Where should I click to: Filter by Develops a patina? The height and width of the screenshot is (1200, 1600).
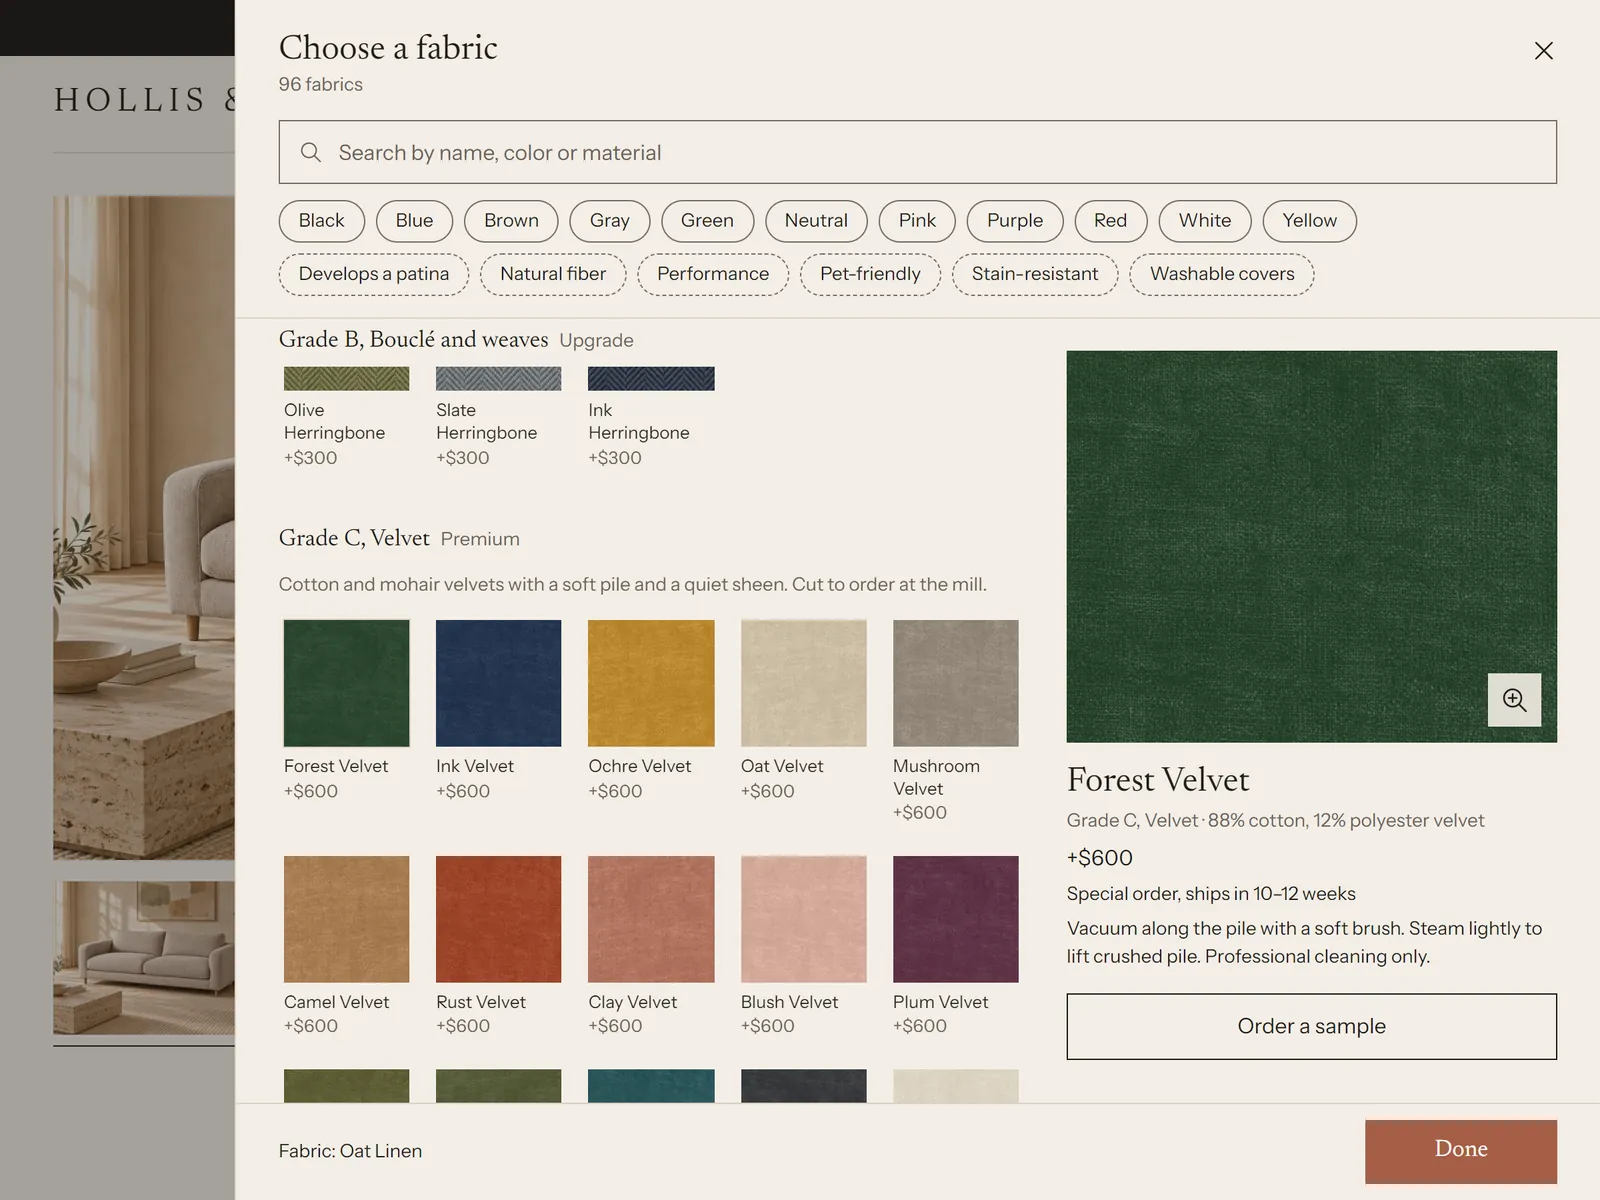click(374, 274)
